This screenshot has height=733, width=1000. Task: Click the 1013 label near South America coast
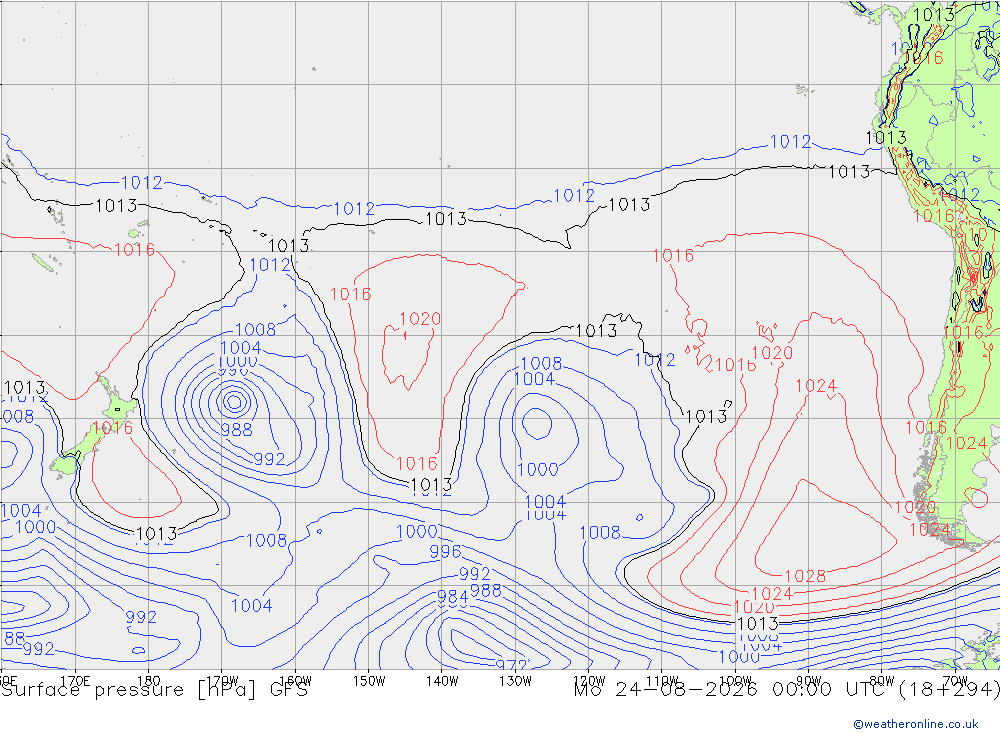coord(885,138)
